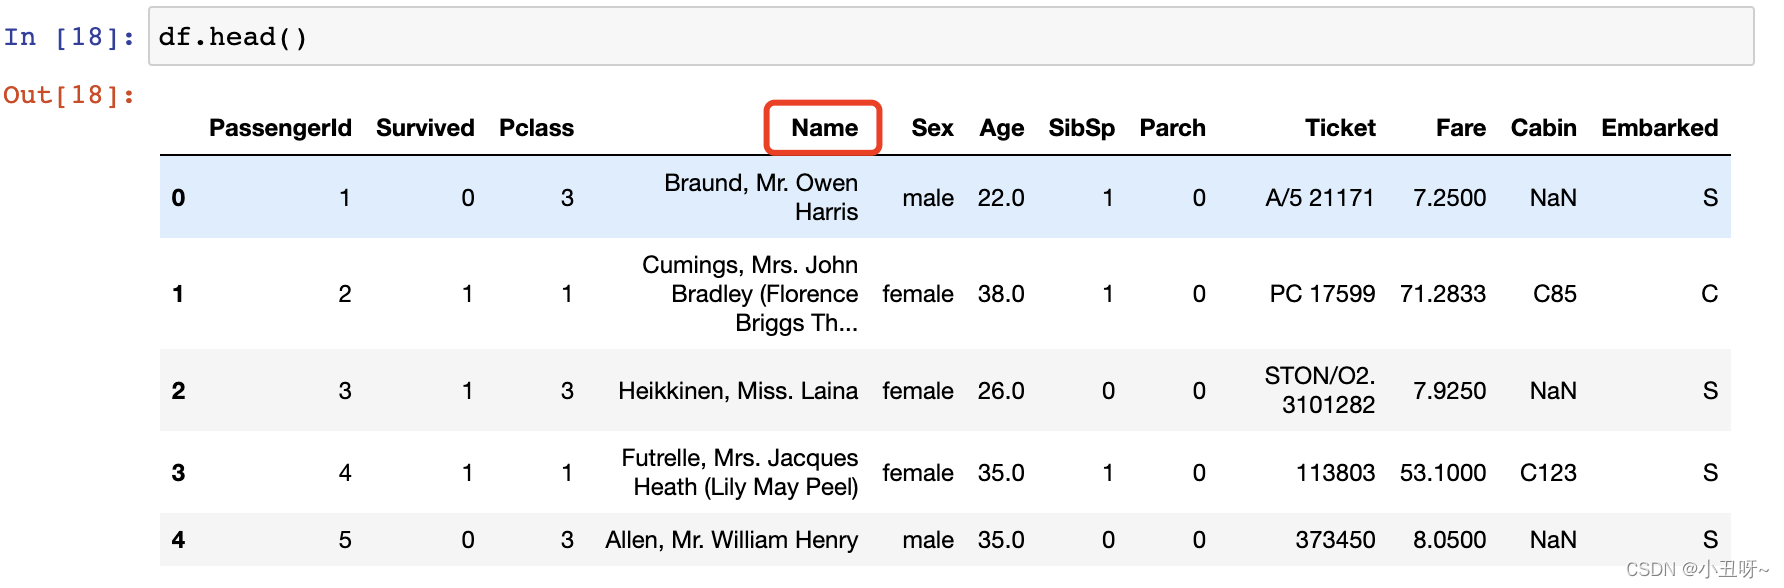The image size is (1784, 588).
Task: Click the name Heikkinen, Miss. Laina
Action: tap(738, 391)
